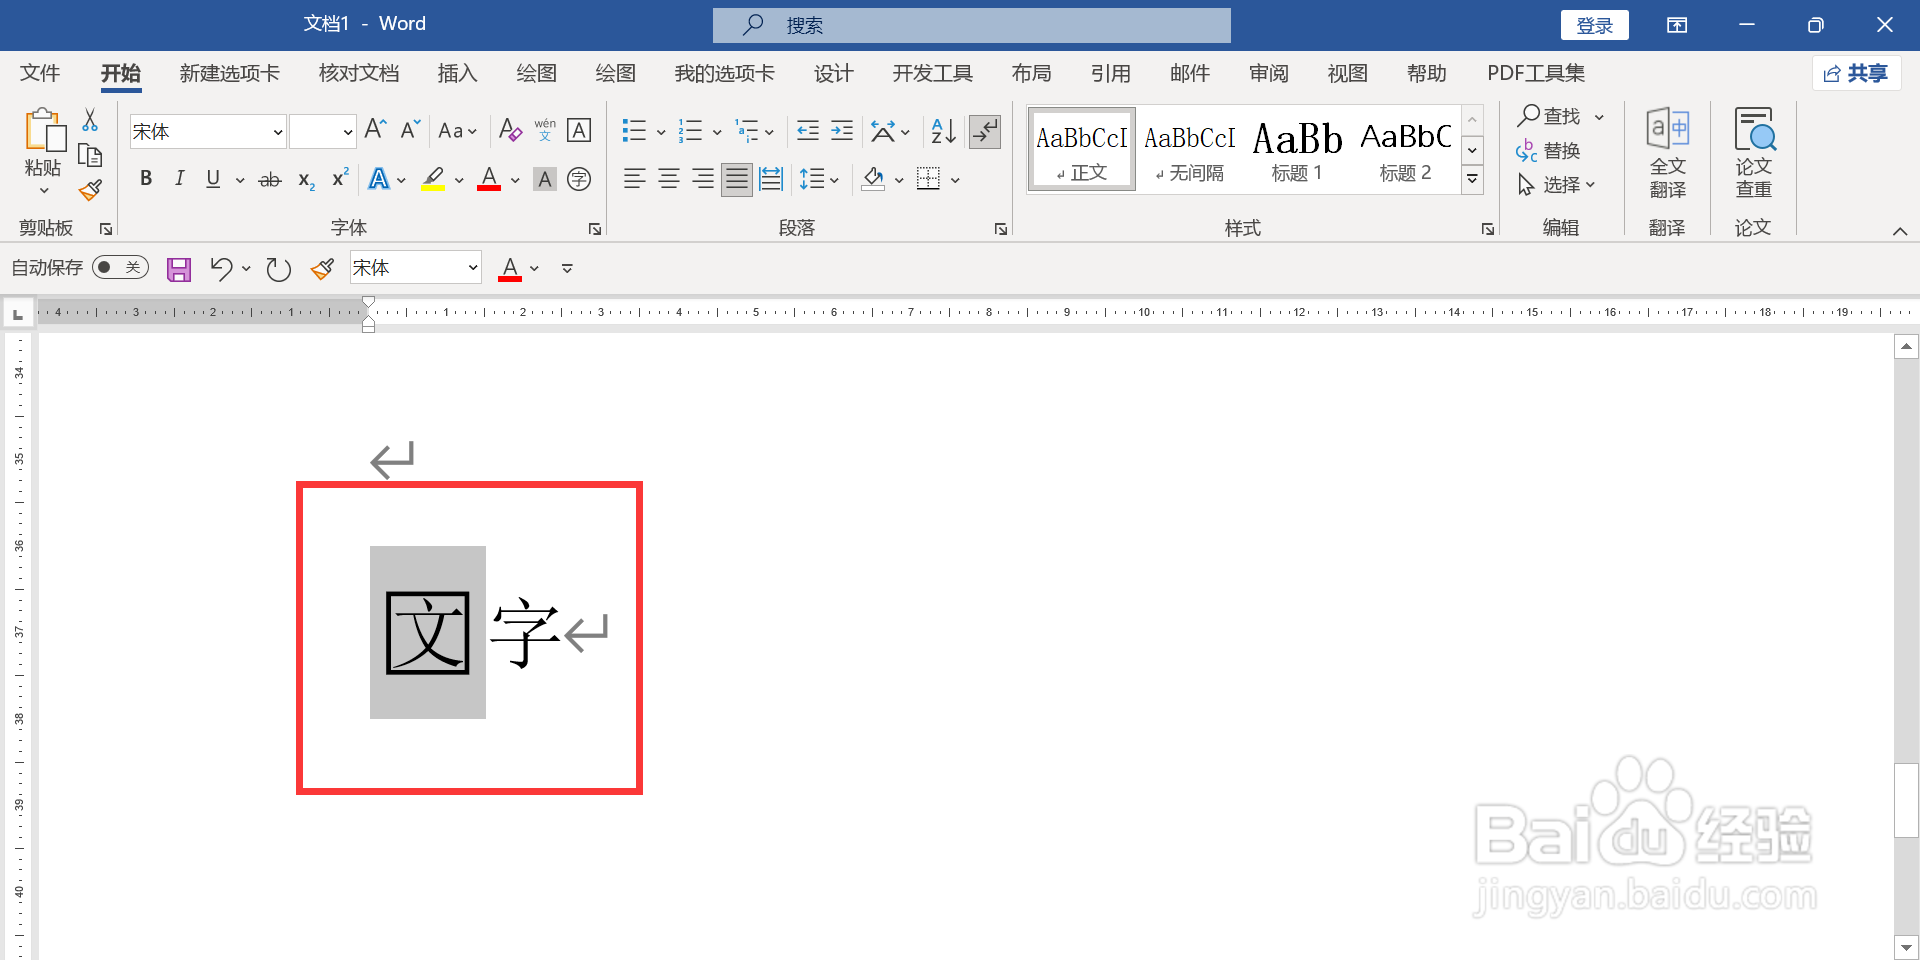Click the Format Painter brush in ribbon
Screen dimensions: 1920x960
pyautogui.click(x=90, y=189)
